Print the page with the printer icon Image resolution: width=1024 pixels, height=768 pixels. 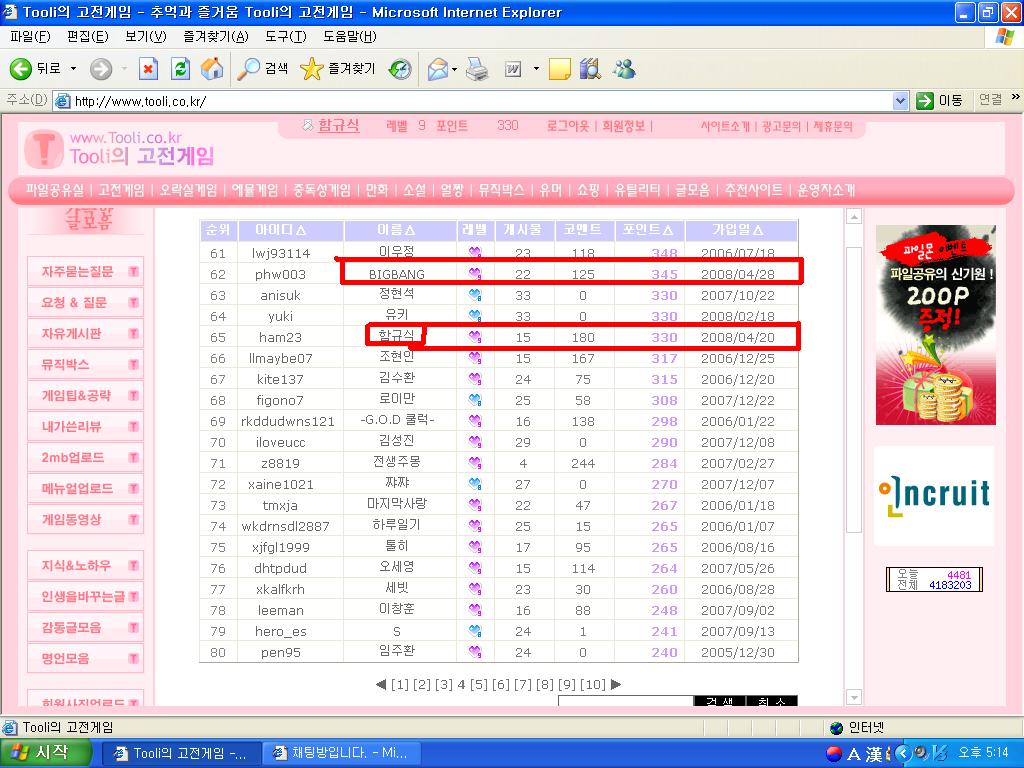477,69
